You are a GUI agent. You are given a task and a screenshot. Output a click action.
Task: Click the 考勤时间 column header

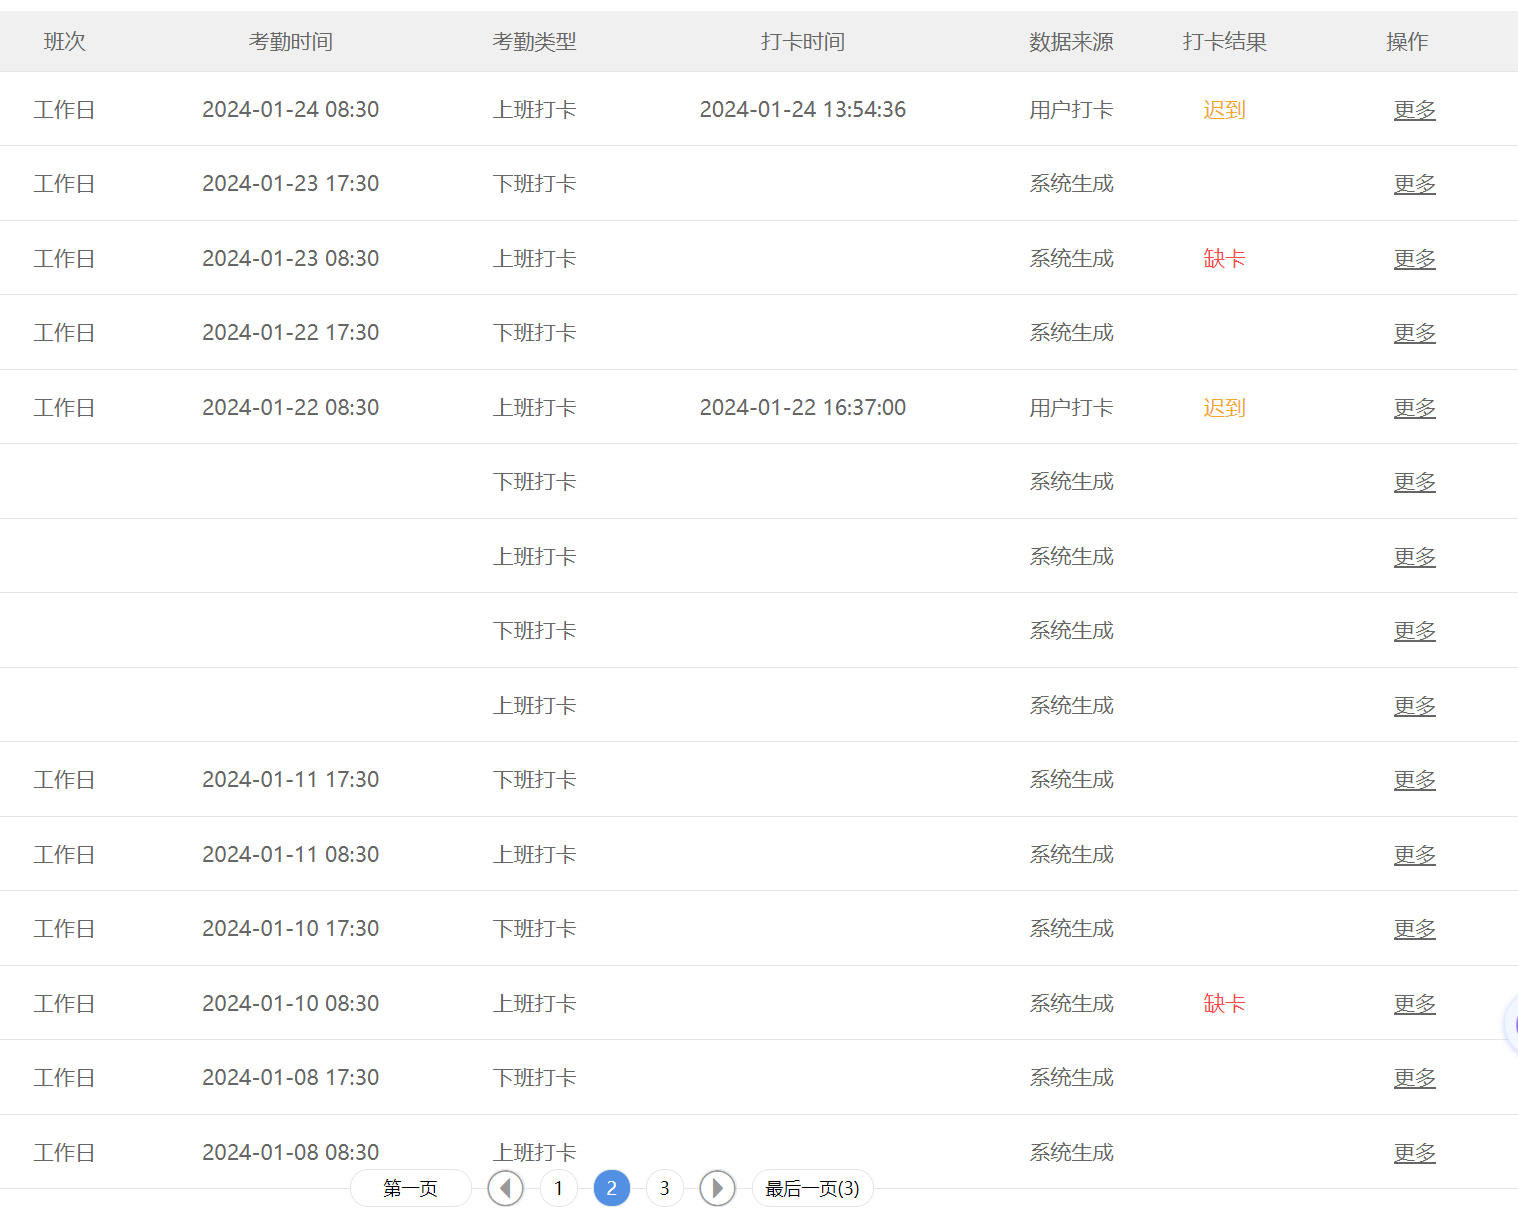(x=290, y=42)
